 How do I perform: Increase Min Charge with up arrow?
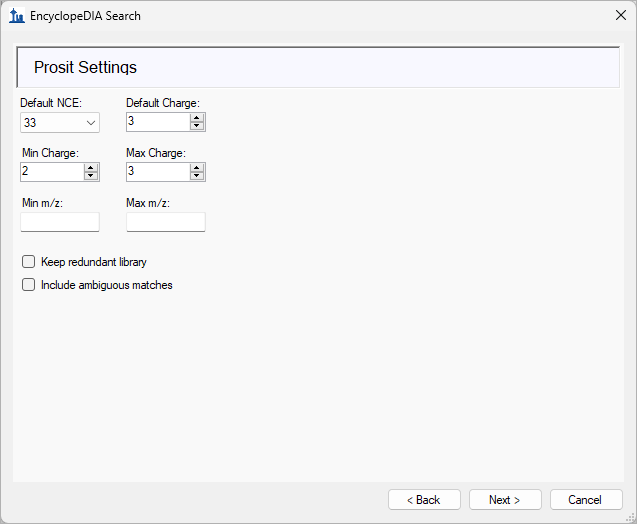click(x=91, y=167)
